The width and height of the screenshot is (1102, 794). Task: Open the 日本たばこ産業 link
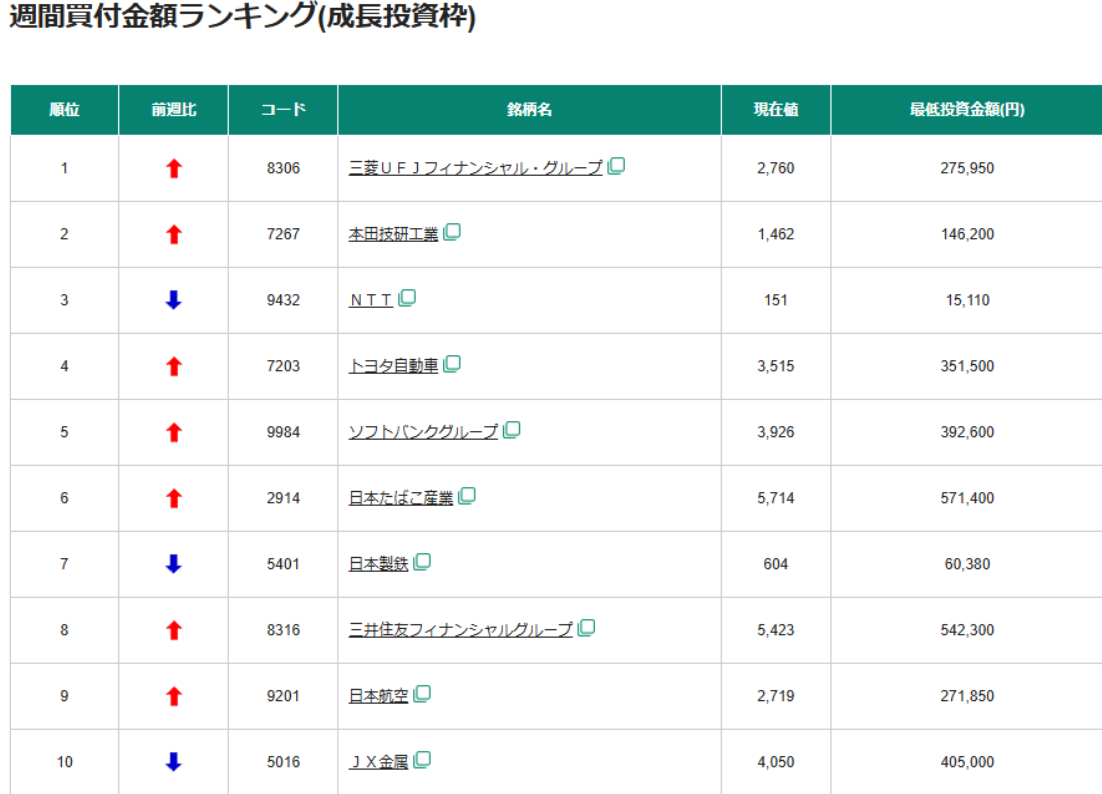tap(400, 498)
